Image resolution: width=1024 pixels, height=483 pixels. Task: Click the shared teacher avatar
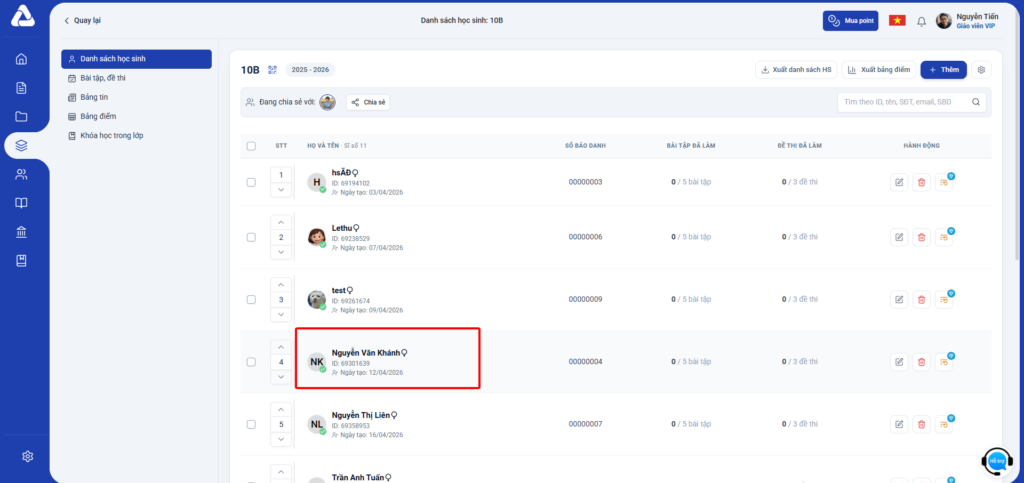pyautogui.click(x=327, y=102)
